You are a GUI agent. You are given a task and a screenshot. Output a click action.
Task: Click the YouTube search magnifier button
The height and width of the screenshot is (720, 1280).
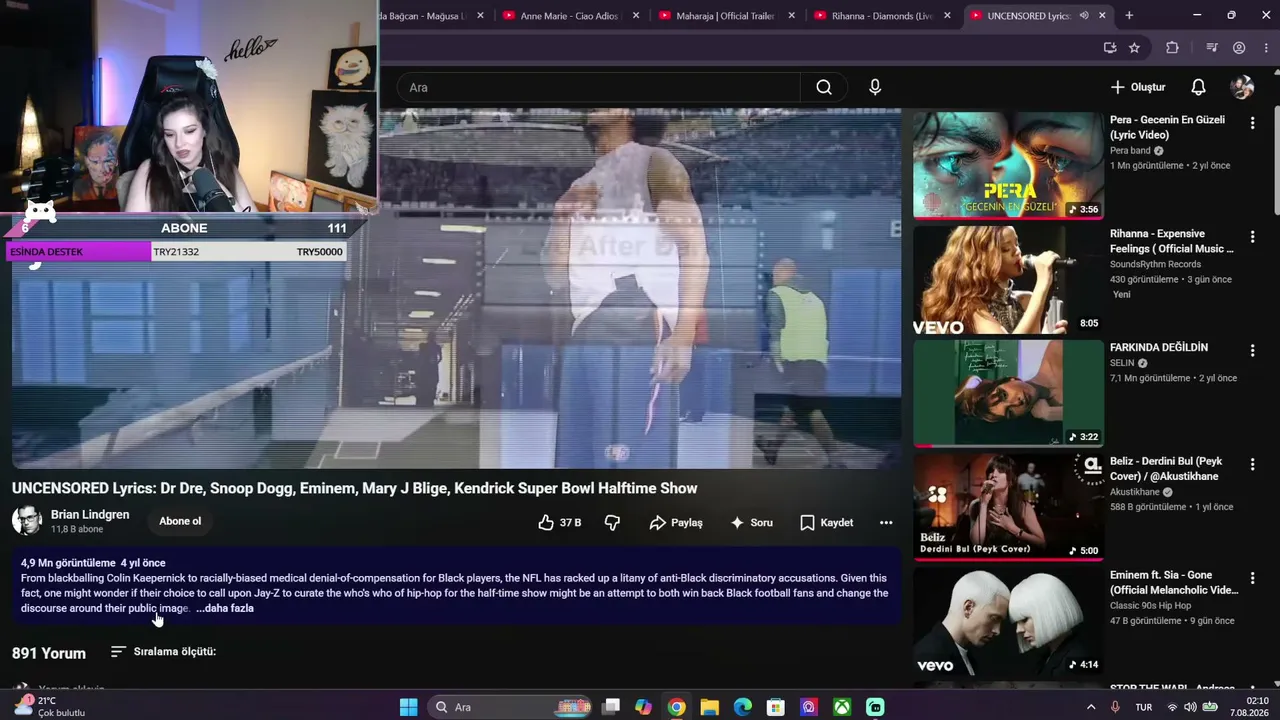point(824,87)
